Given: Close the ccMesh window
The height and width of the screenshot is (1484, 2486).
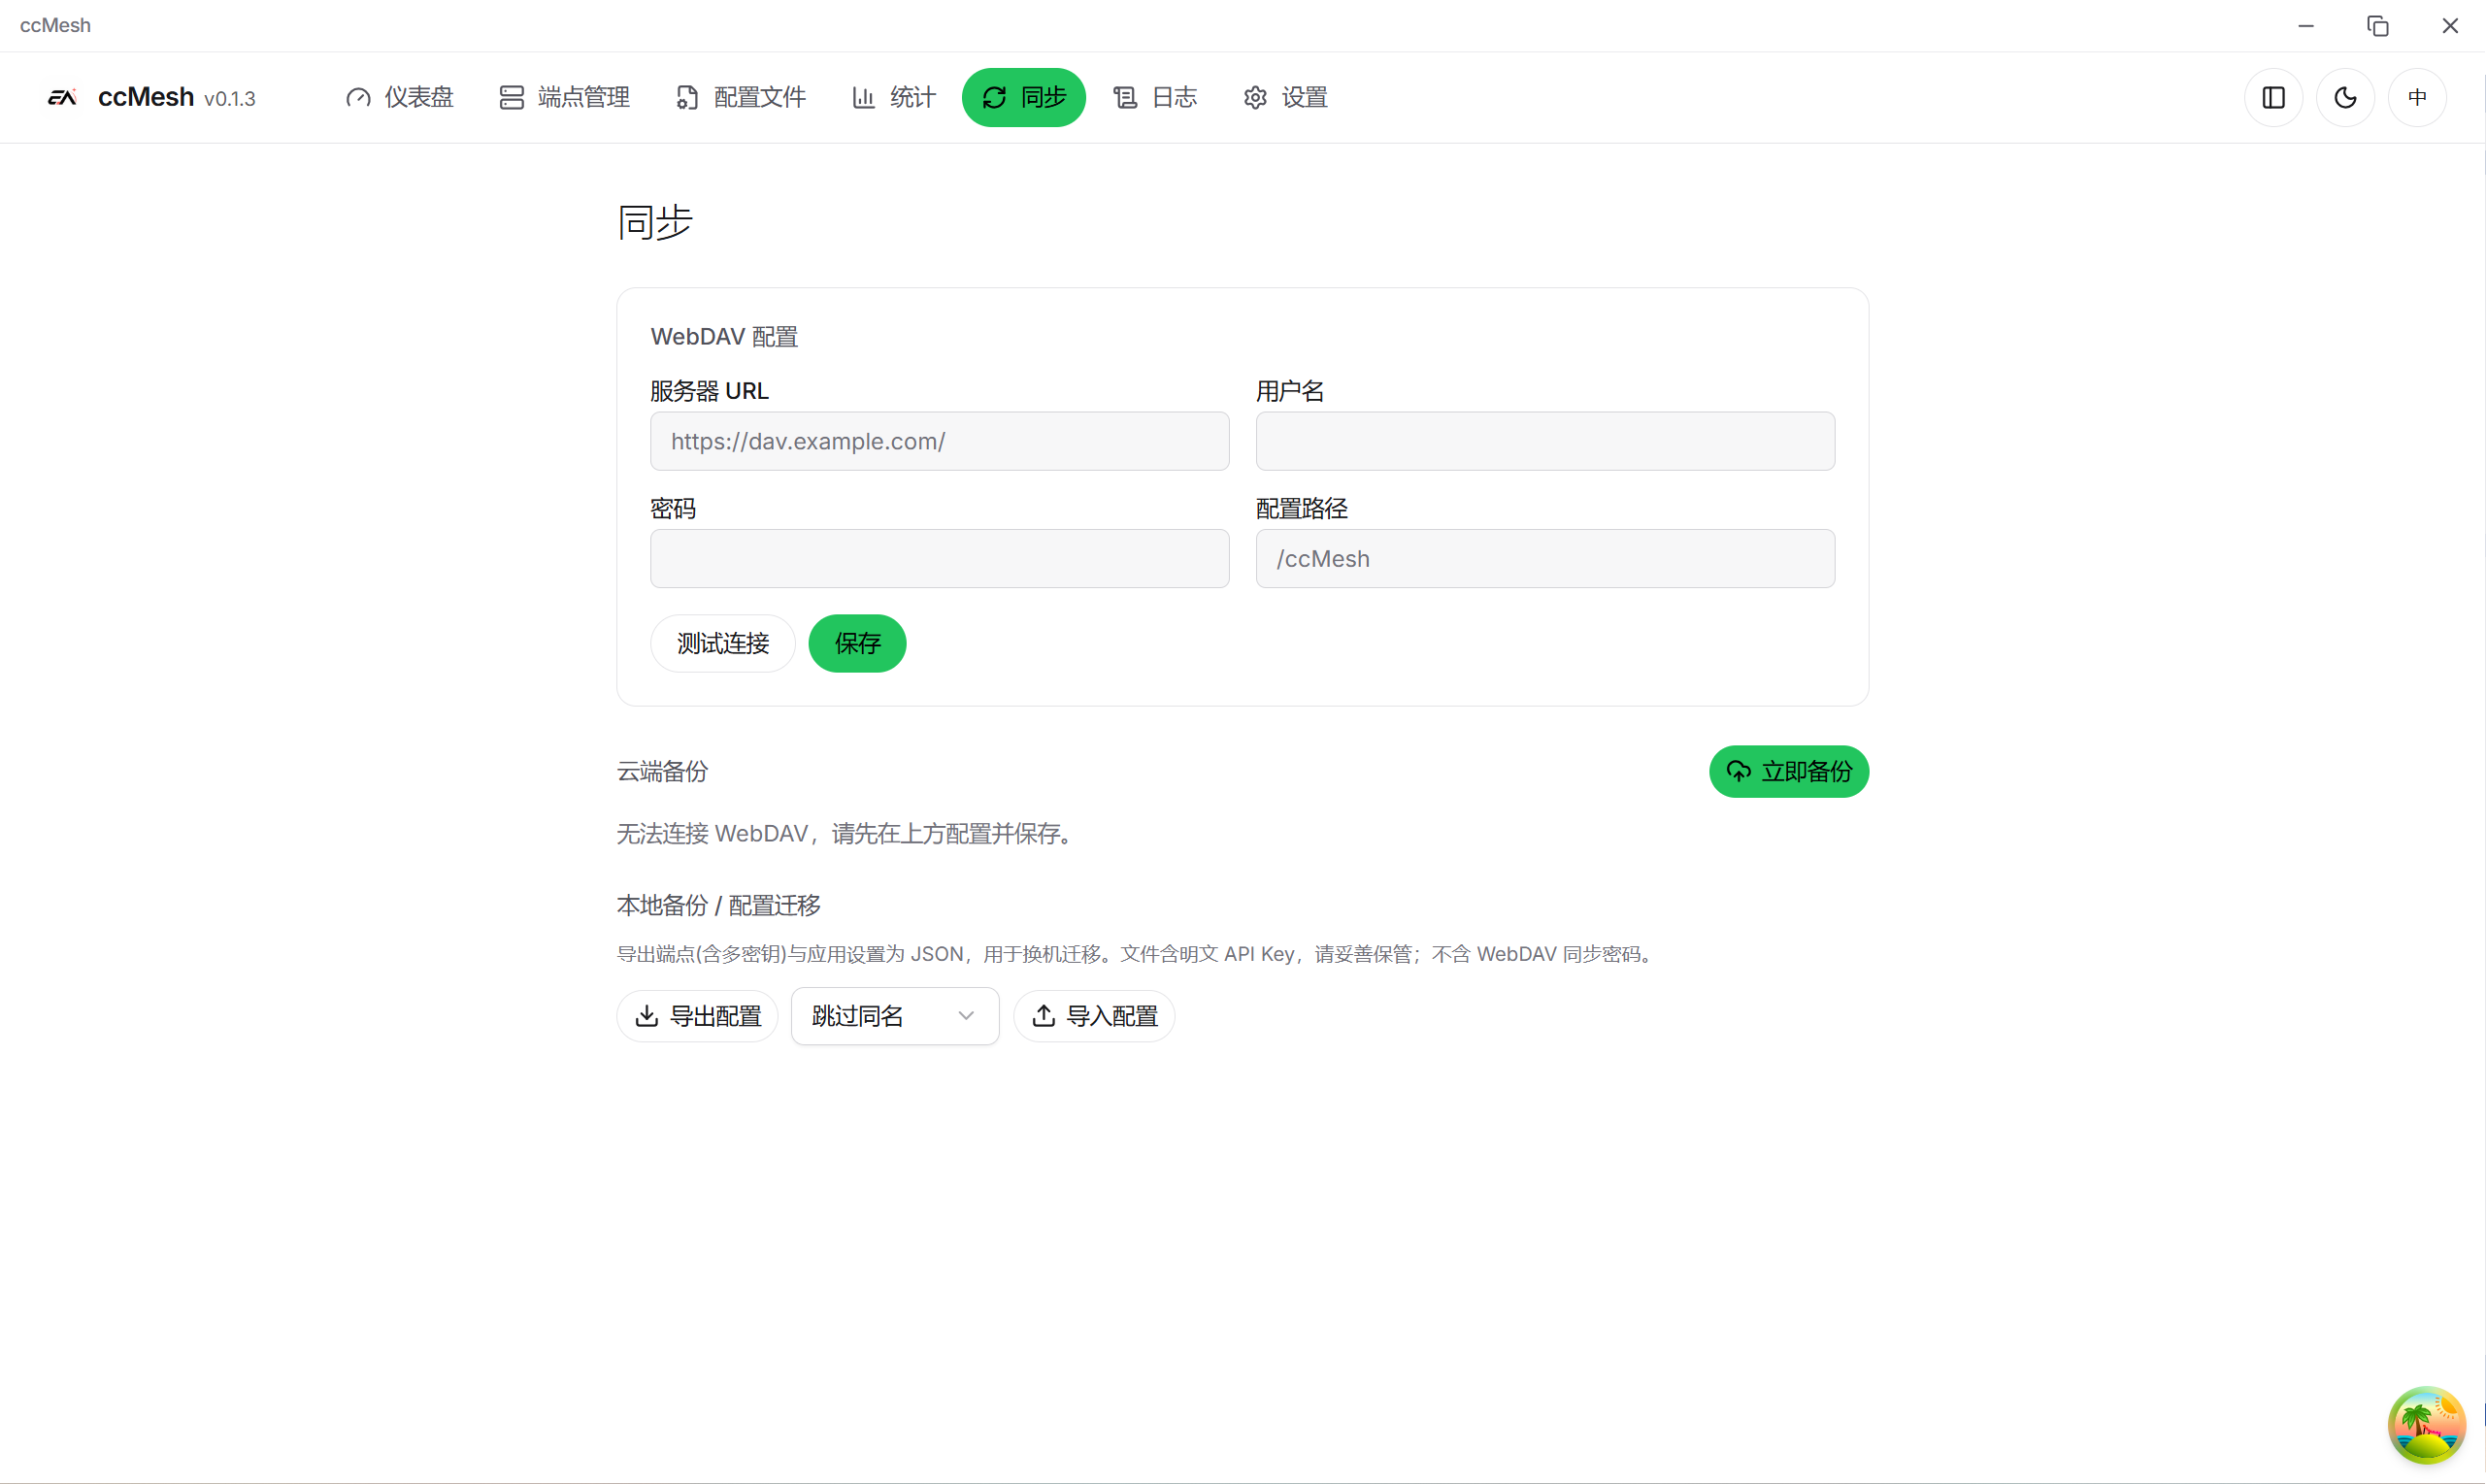Looking at the screenshot, I should [x=2450, y=26].
